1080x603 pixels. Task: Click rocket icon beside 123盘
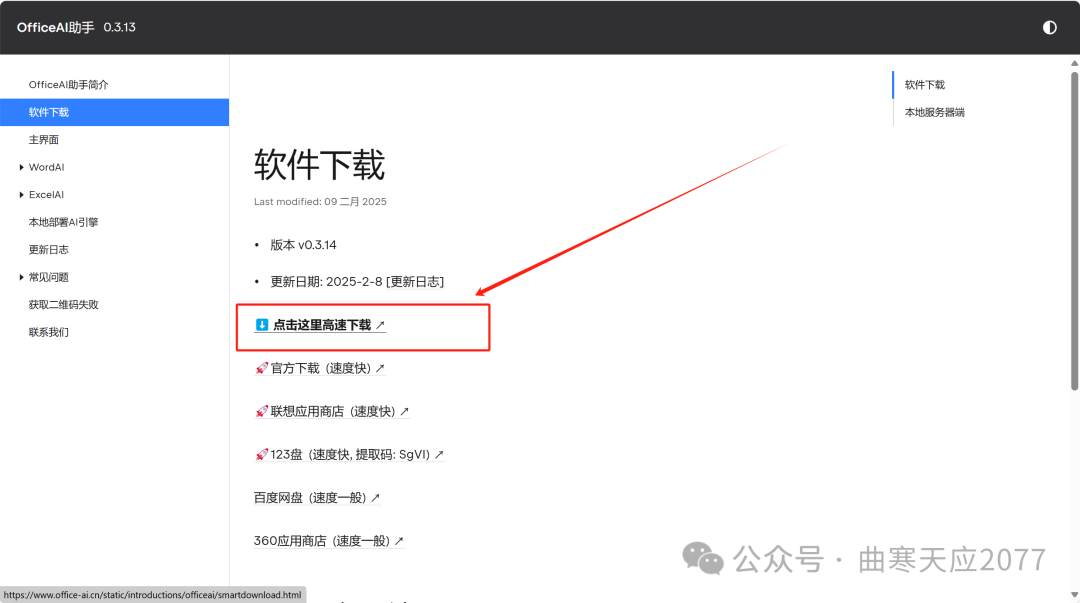coord(261,455)
